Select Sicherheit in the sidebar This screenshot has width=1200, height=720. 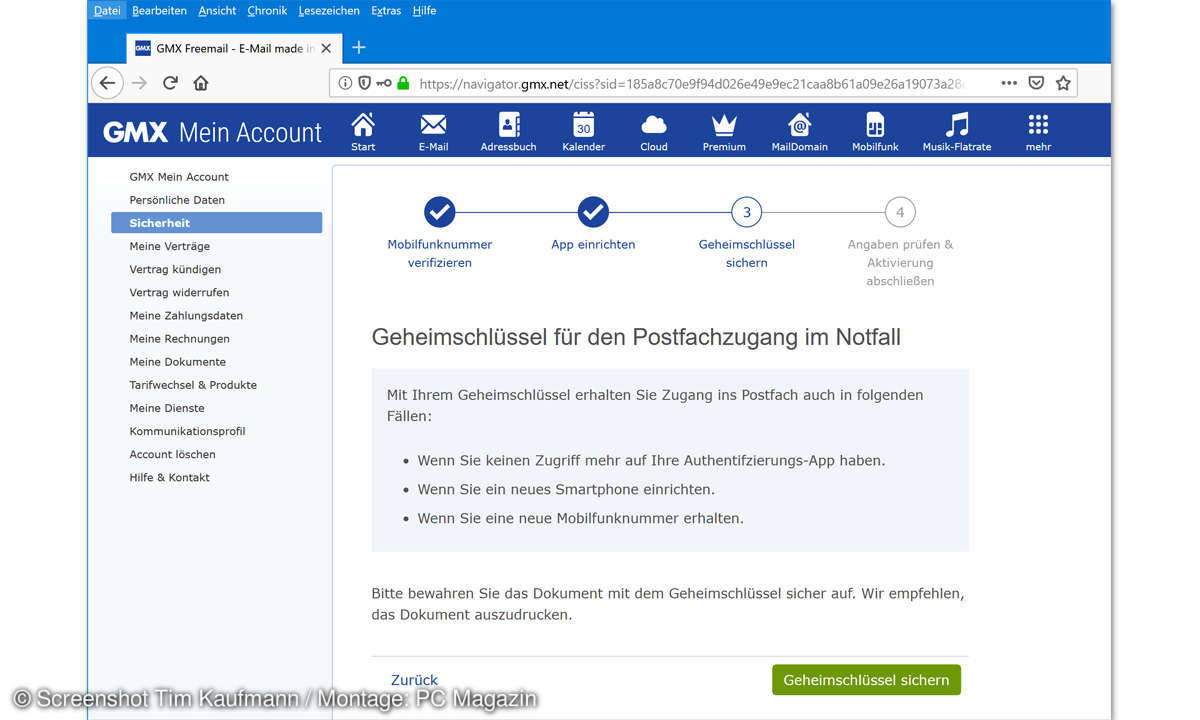216,223
